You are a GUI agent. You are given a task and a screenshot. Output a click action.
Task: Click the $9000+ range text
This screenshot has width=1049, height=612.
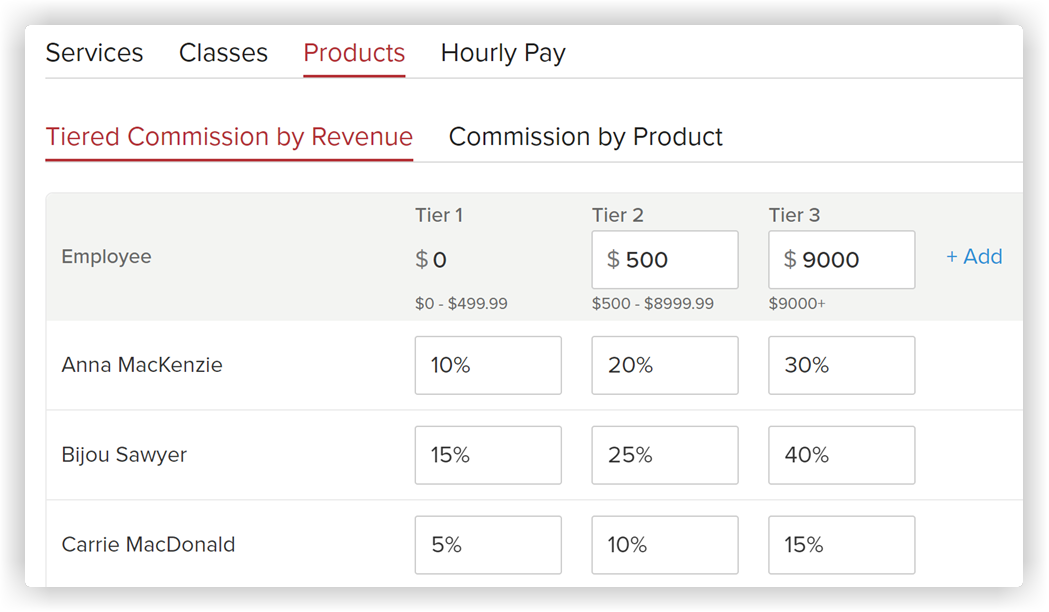[797, 304]
